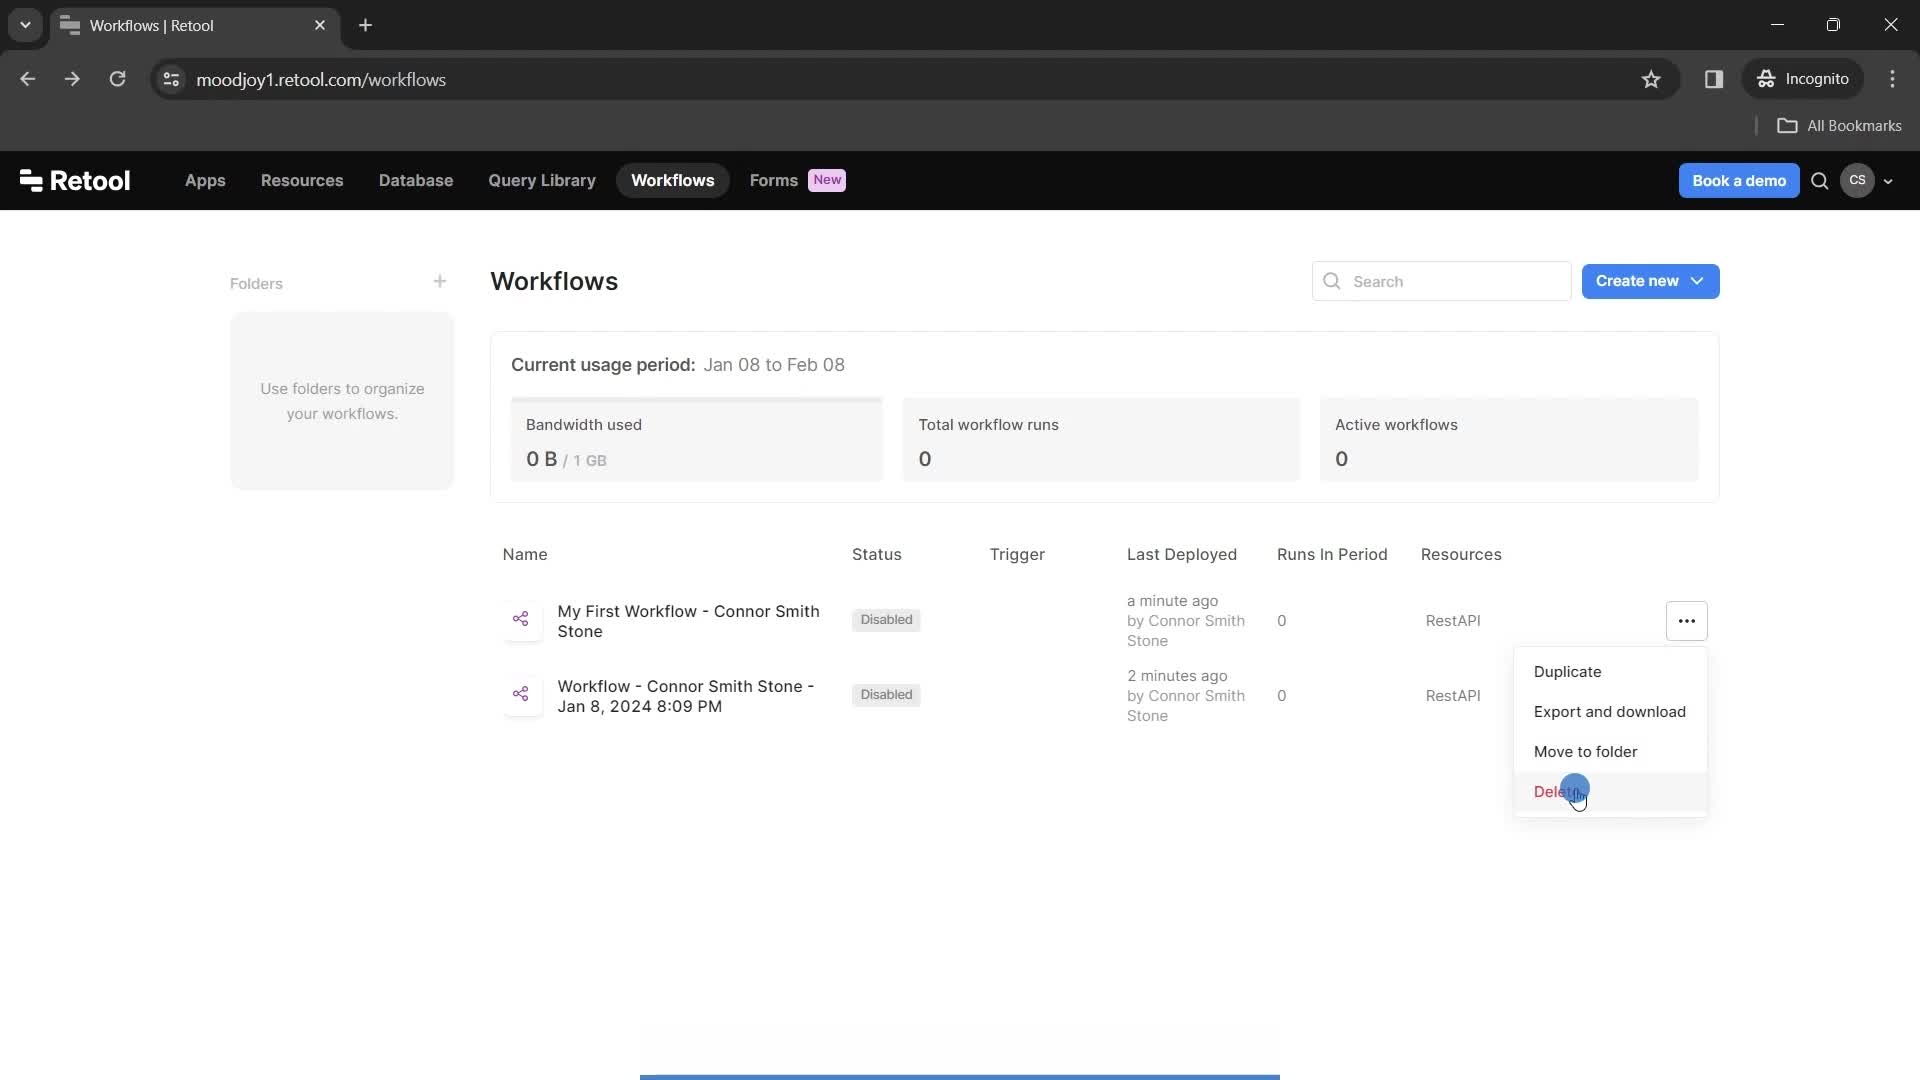Close the Workflows | Retool tab
1920x1080 pixels.
click(x=320, y=25)
